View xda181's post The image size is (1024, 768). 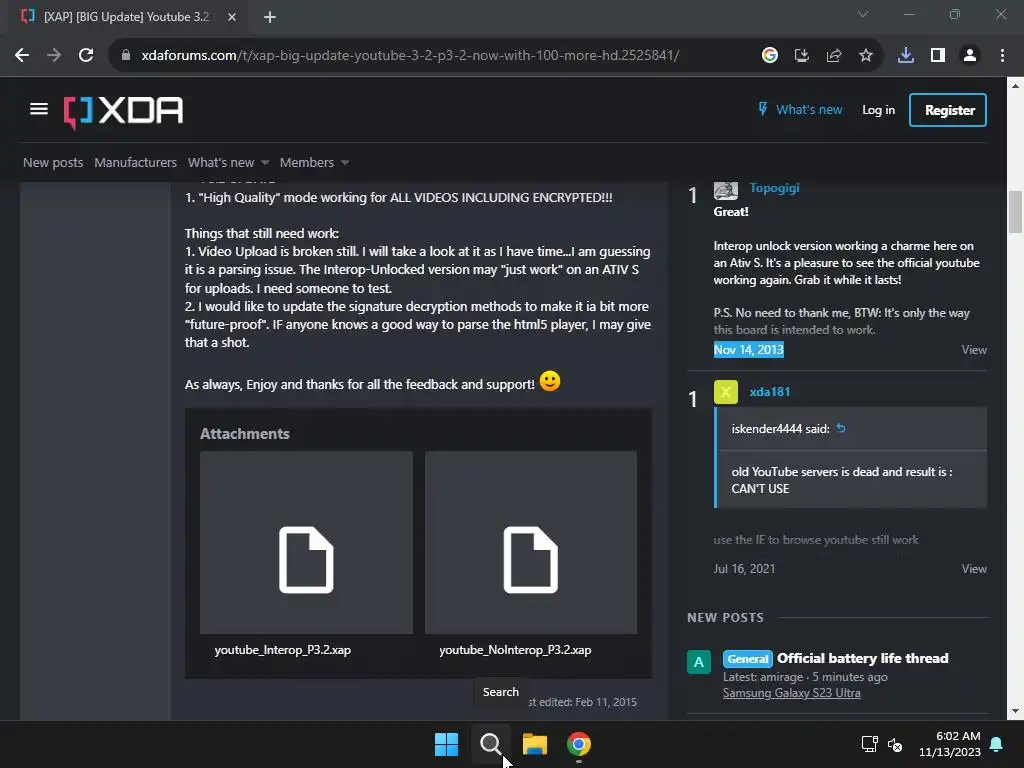pyautogui.click(x=974, y=569)
